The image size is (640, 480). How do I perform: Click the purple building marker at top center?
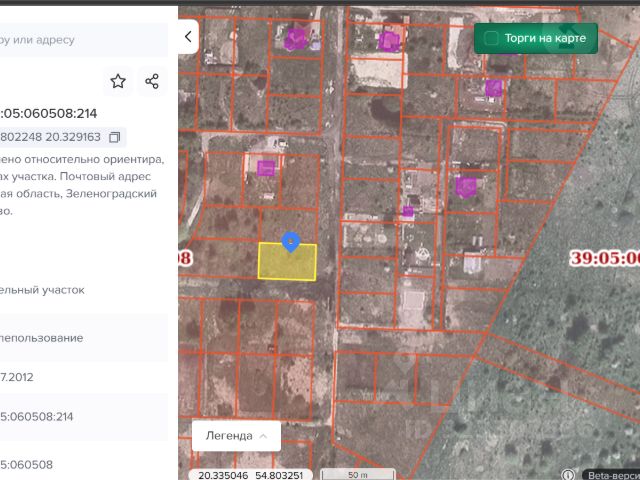tap(388, 41)
